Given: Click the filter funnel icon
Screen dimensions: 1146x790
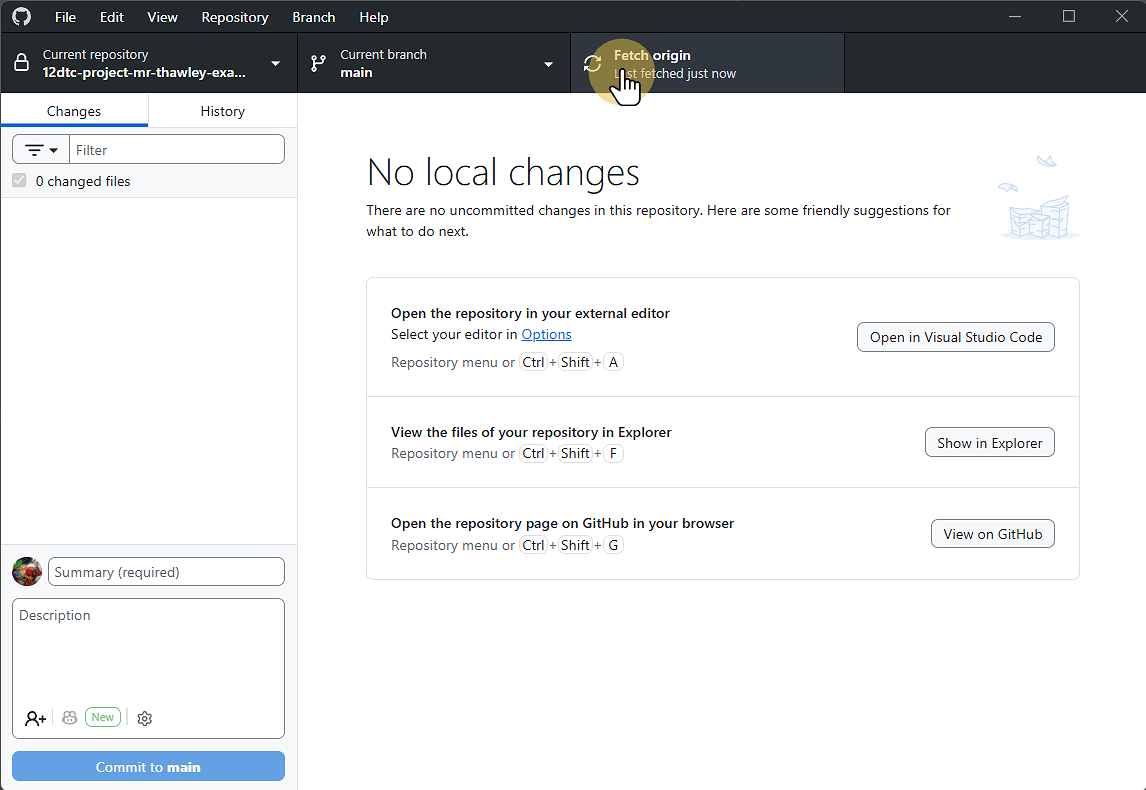Looking at the screenshot, I should 33,148.
